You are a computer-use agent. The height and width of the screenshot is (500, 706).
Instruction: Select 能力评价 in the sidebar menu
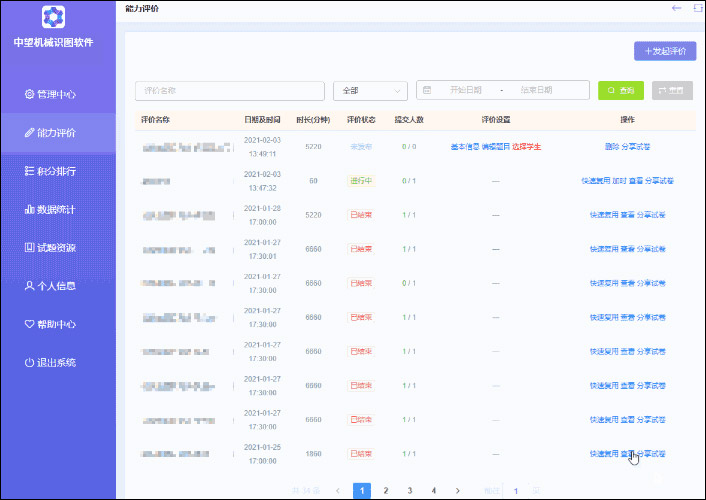50,133
